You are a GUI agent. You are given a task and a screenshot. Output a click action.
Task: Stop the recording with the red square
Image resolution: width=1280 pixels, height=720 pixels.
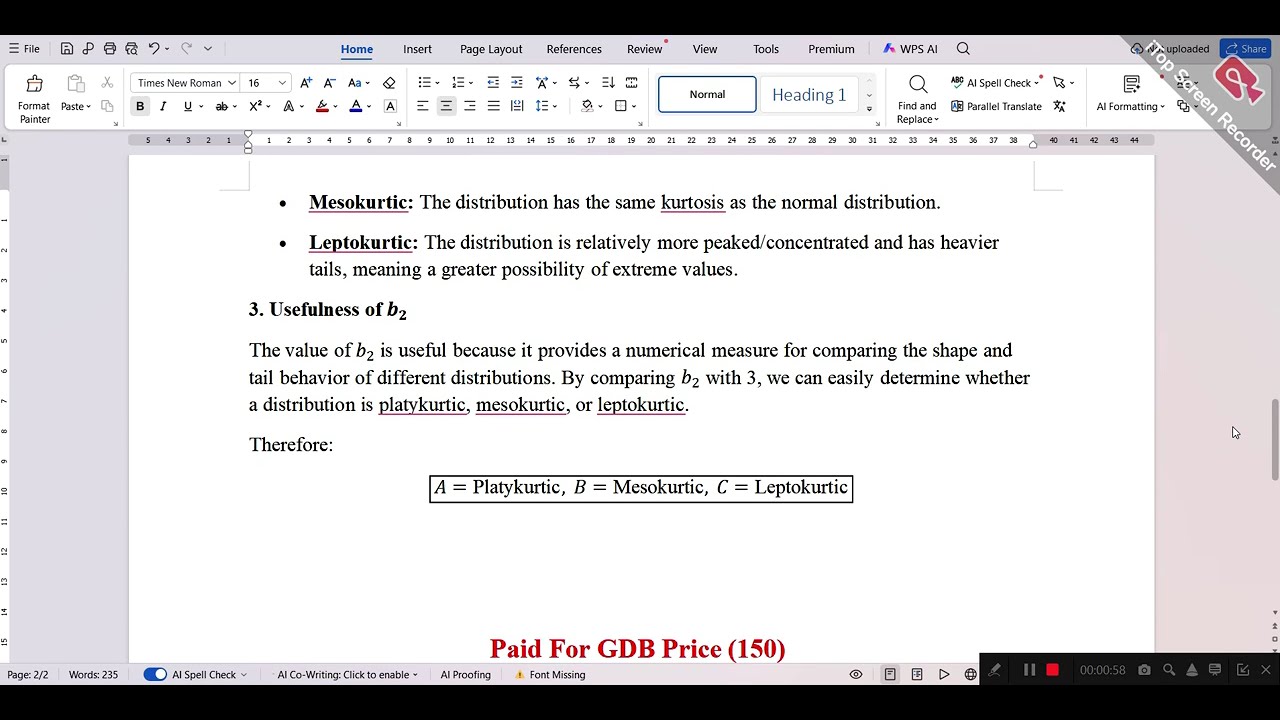click(1052, 670)
